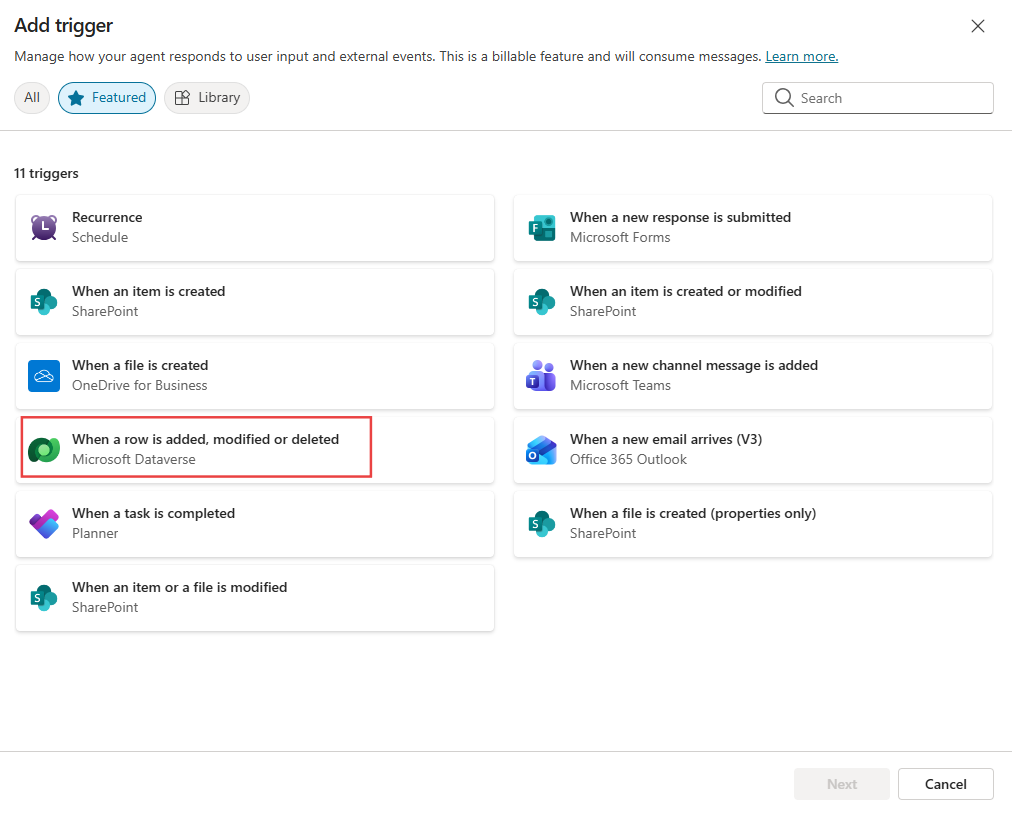
Task: Click the 'Microsoft Teams' subtitle
Action: pyautogui.click(x=620, y=385)
